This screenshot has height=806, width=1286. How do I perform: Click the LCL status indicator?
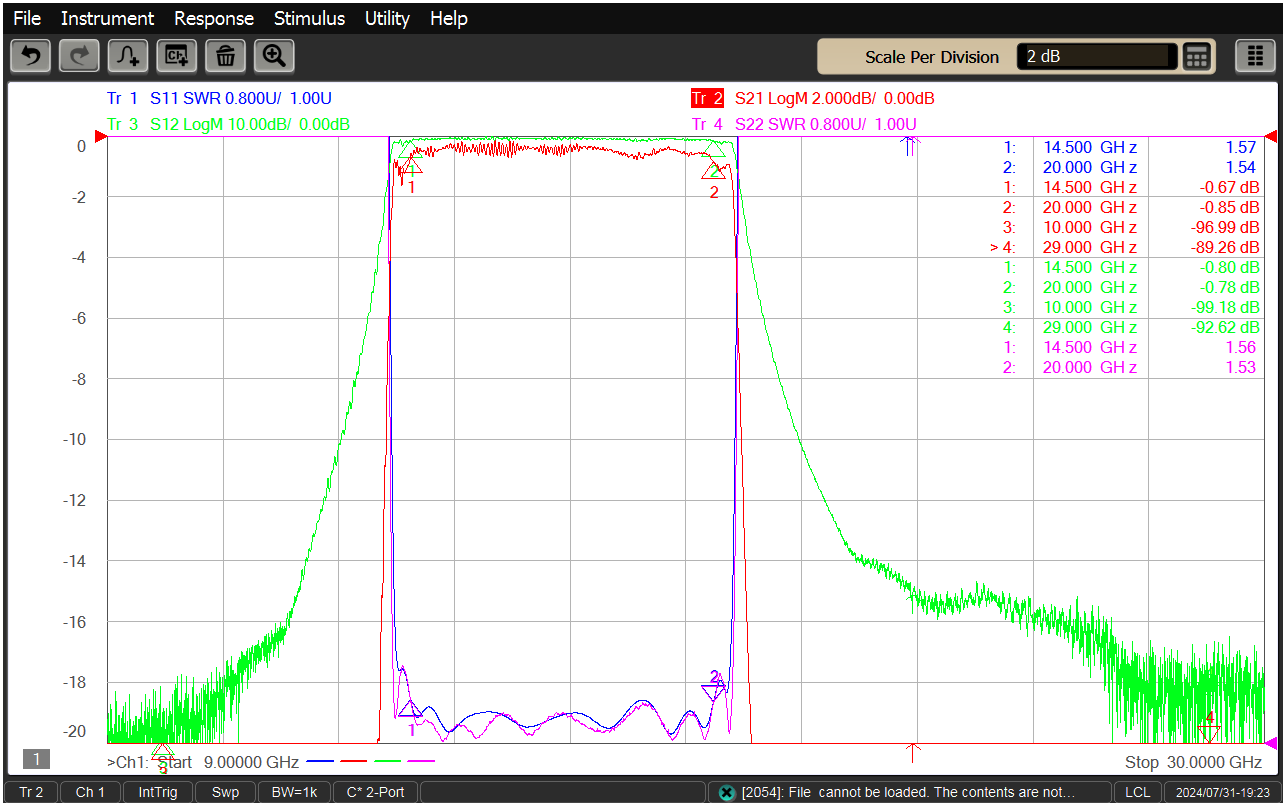[x=1137, y=792]
